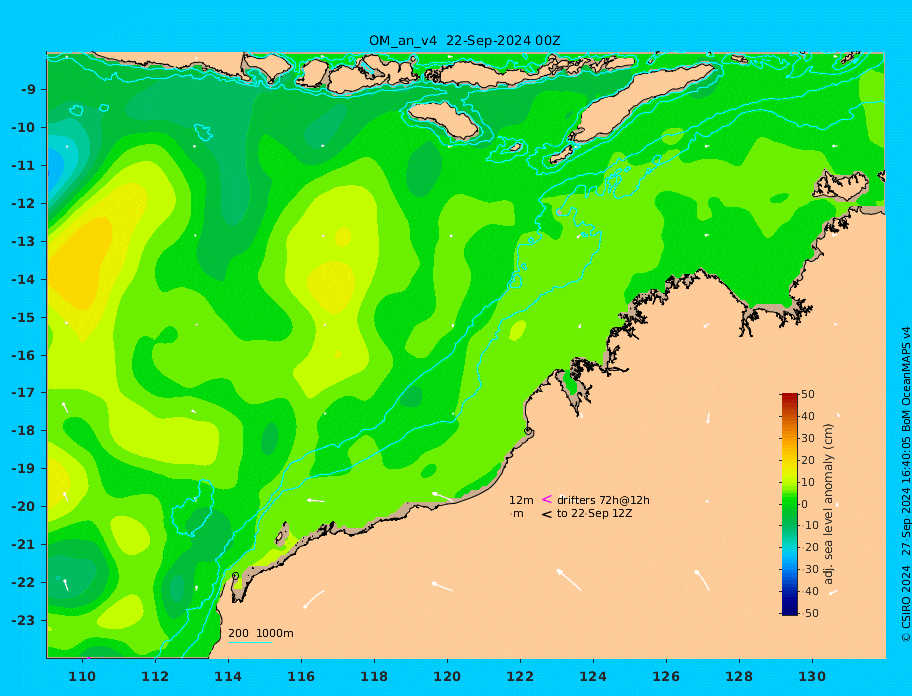
Task: Click the colorbar tick label 40
Action: click(x=807, y=416)
